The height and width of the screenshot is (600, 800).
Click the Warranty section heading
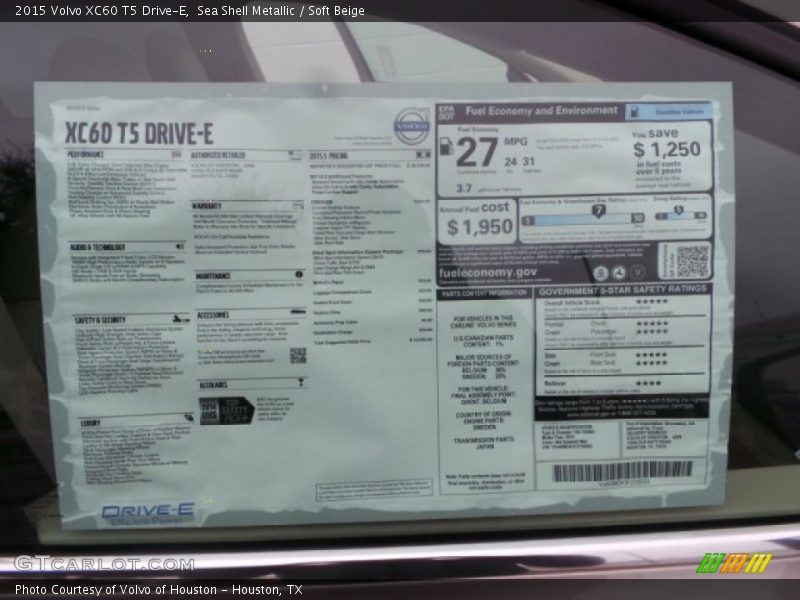[207, 206]
